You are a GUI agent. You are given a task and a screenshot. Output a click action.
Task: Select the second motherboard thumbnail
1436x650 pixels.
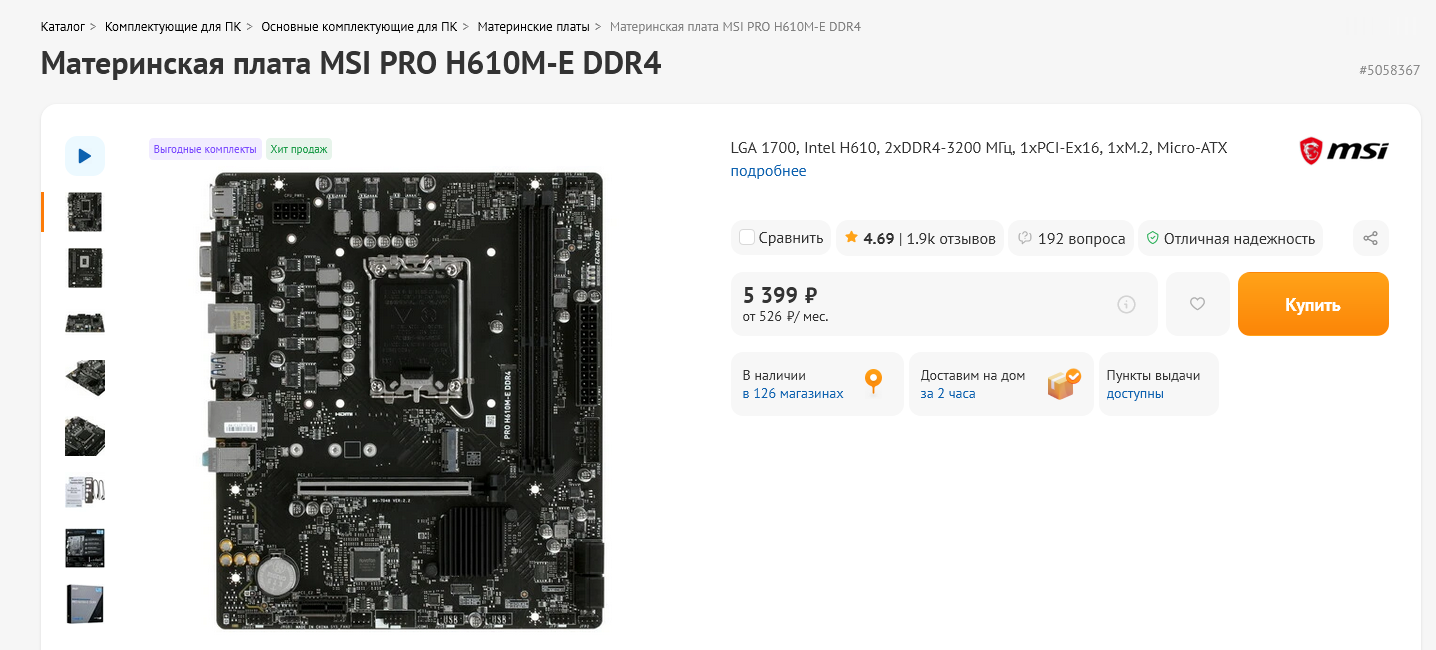click(85, 268)
